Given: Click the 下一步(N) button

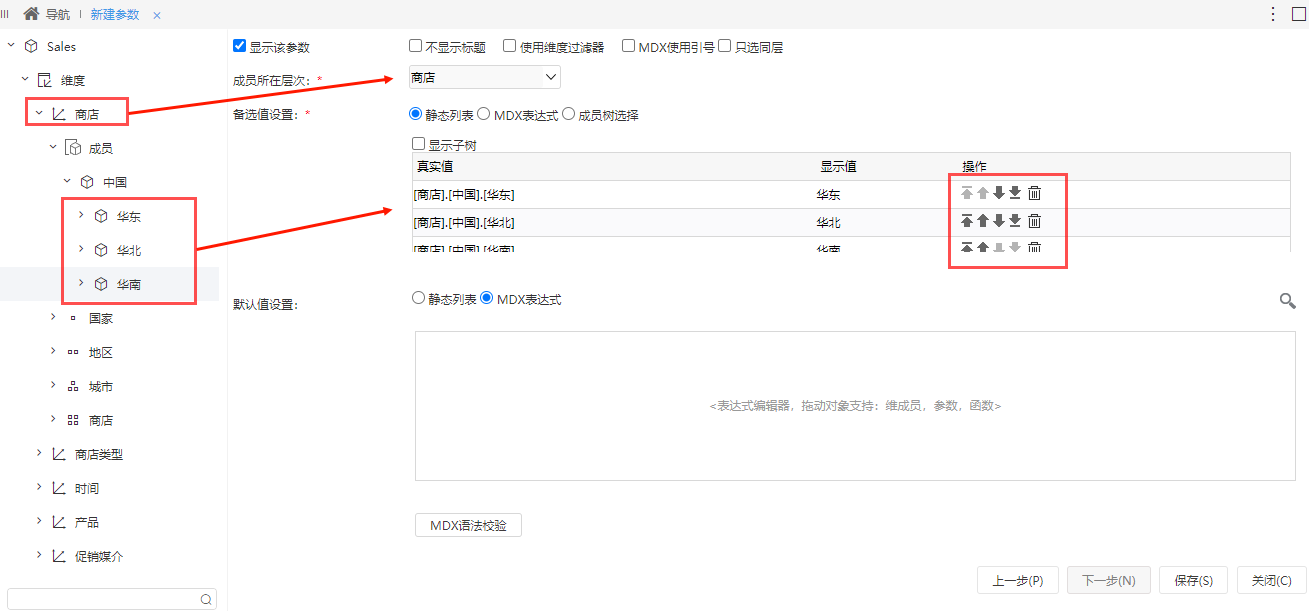Looking at the screenshot, I should pyautogui.click(x=1109, y=580).
